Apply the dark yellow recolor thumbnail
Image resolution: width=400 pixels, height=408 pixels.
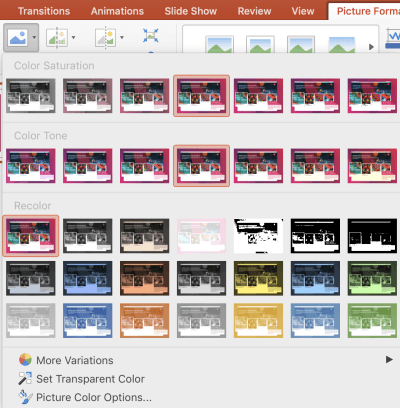coord(258,278)
